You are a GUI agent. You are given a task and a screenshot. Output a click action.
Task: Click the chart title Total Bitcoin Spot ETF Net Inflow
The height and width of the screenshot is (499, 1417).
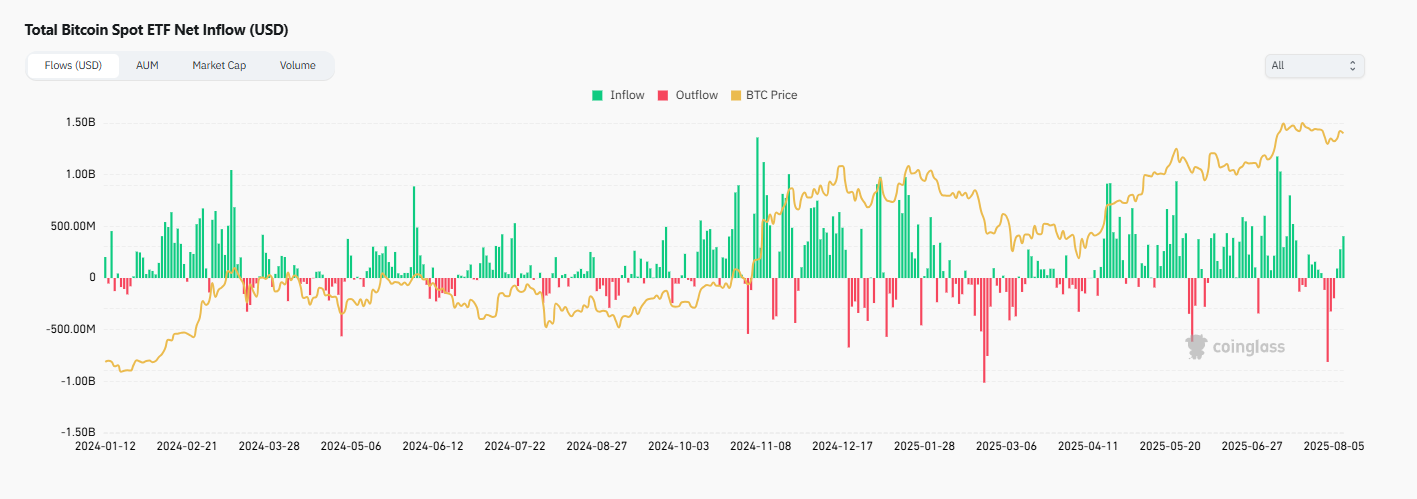coord(157,31)
